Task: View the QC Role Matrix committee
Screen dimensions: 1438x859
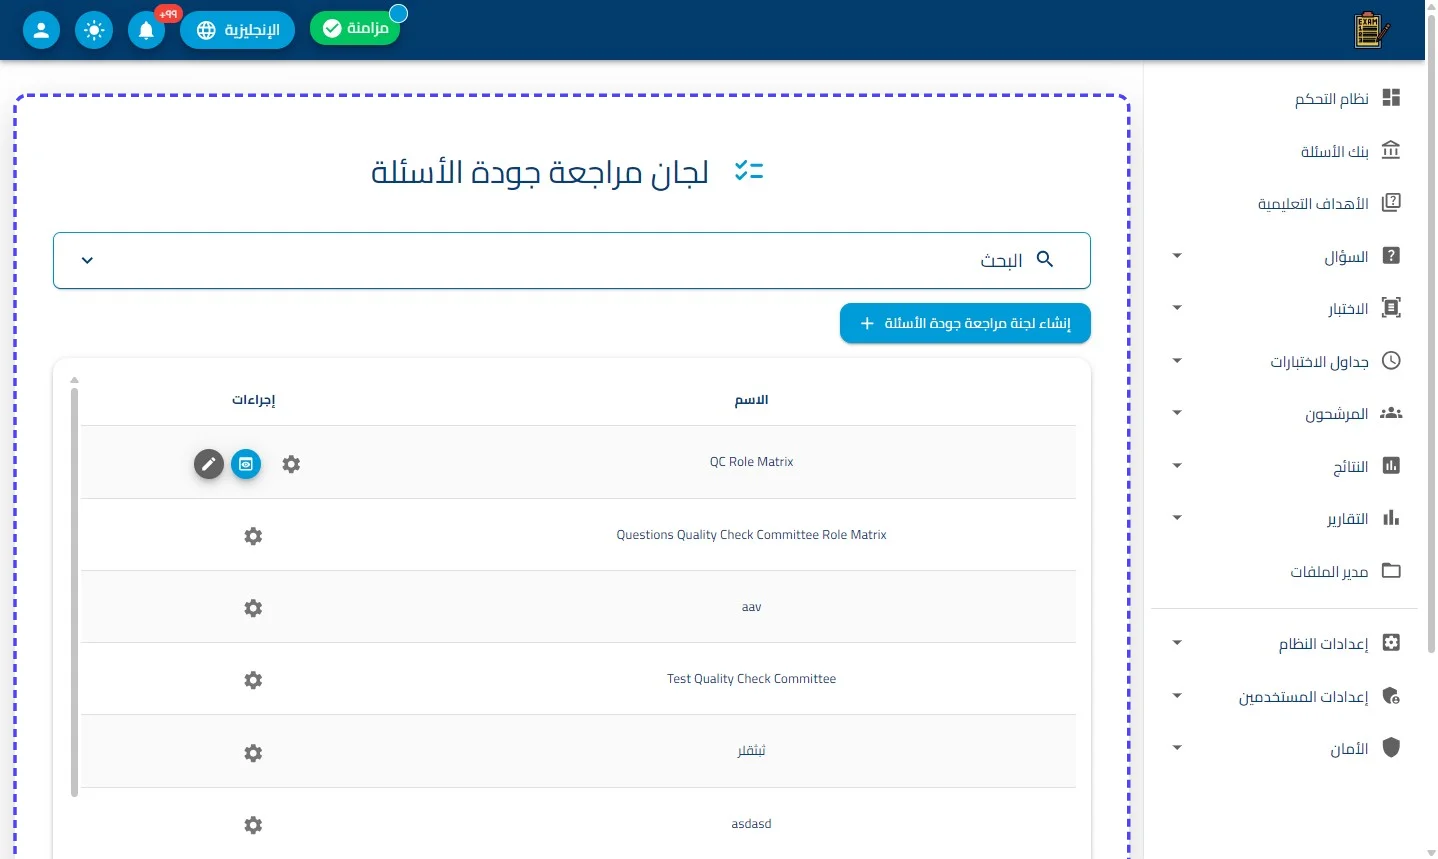Action: click(x=246, y=464)
